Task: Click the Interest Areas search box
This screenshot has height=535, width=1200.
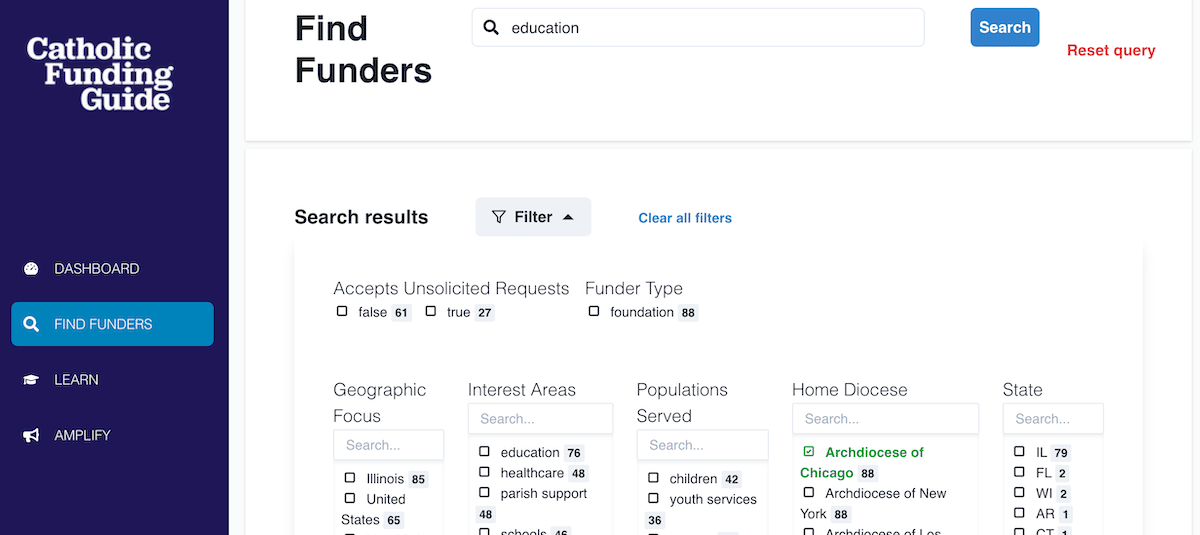Action: [540, 419]
